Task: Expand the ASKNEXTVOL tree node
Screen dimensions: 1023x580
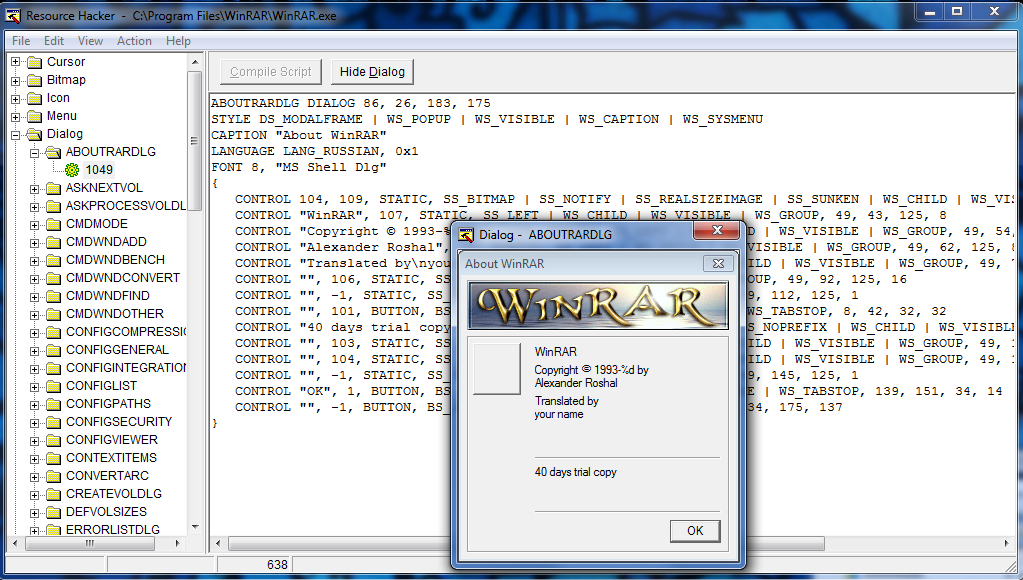Action: pos(35,189)
